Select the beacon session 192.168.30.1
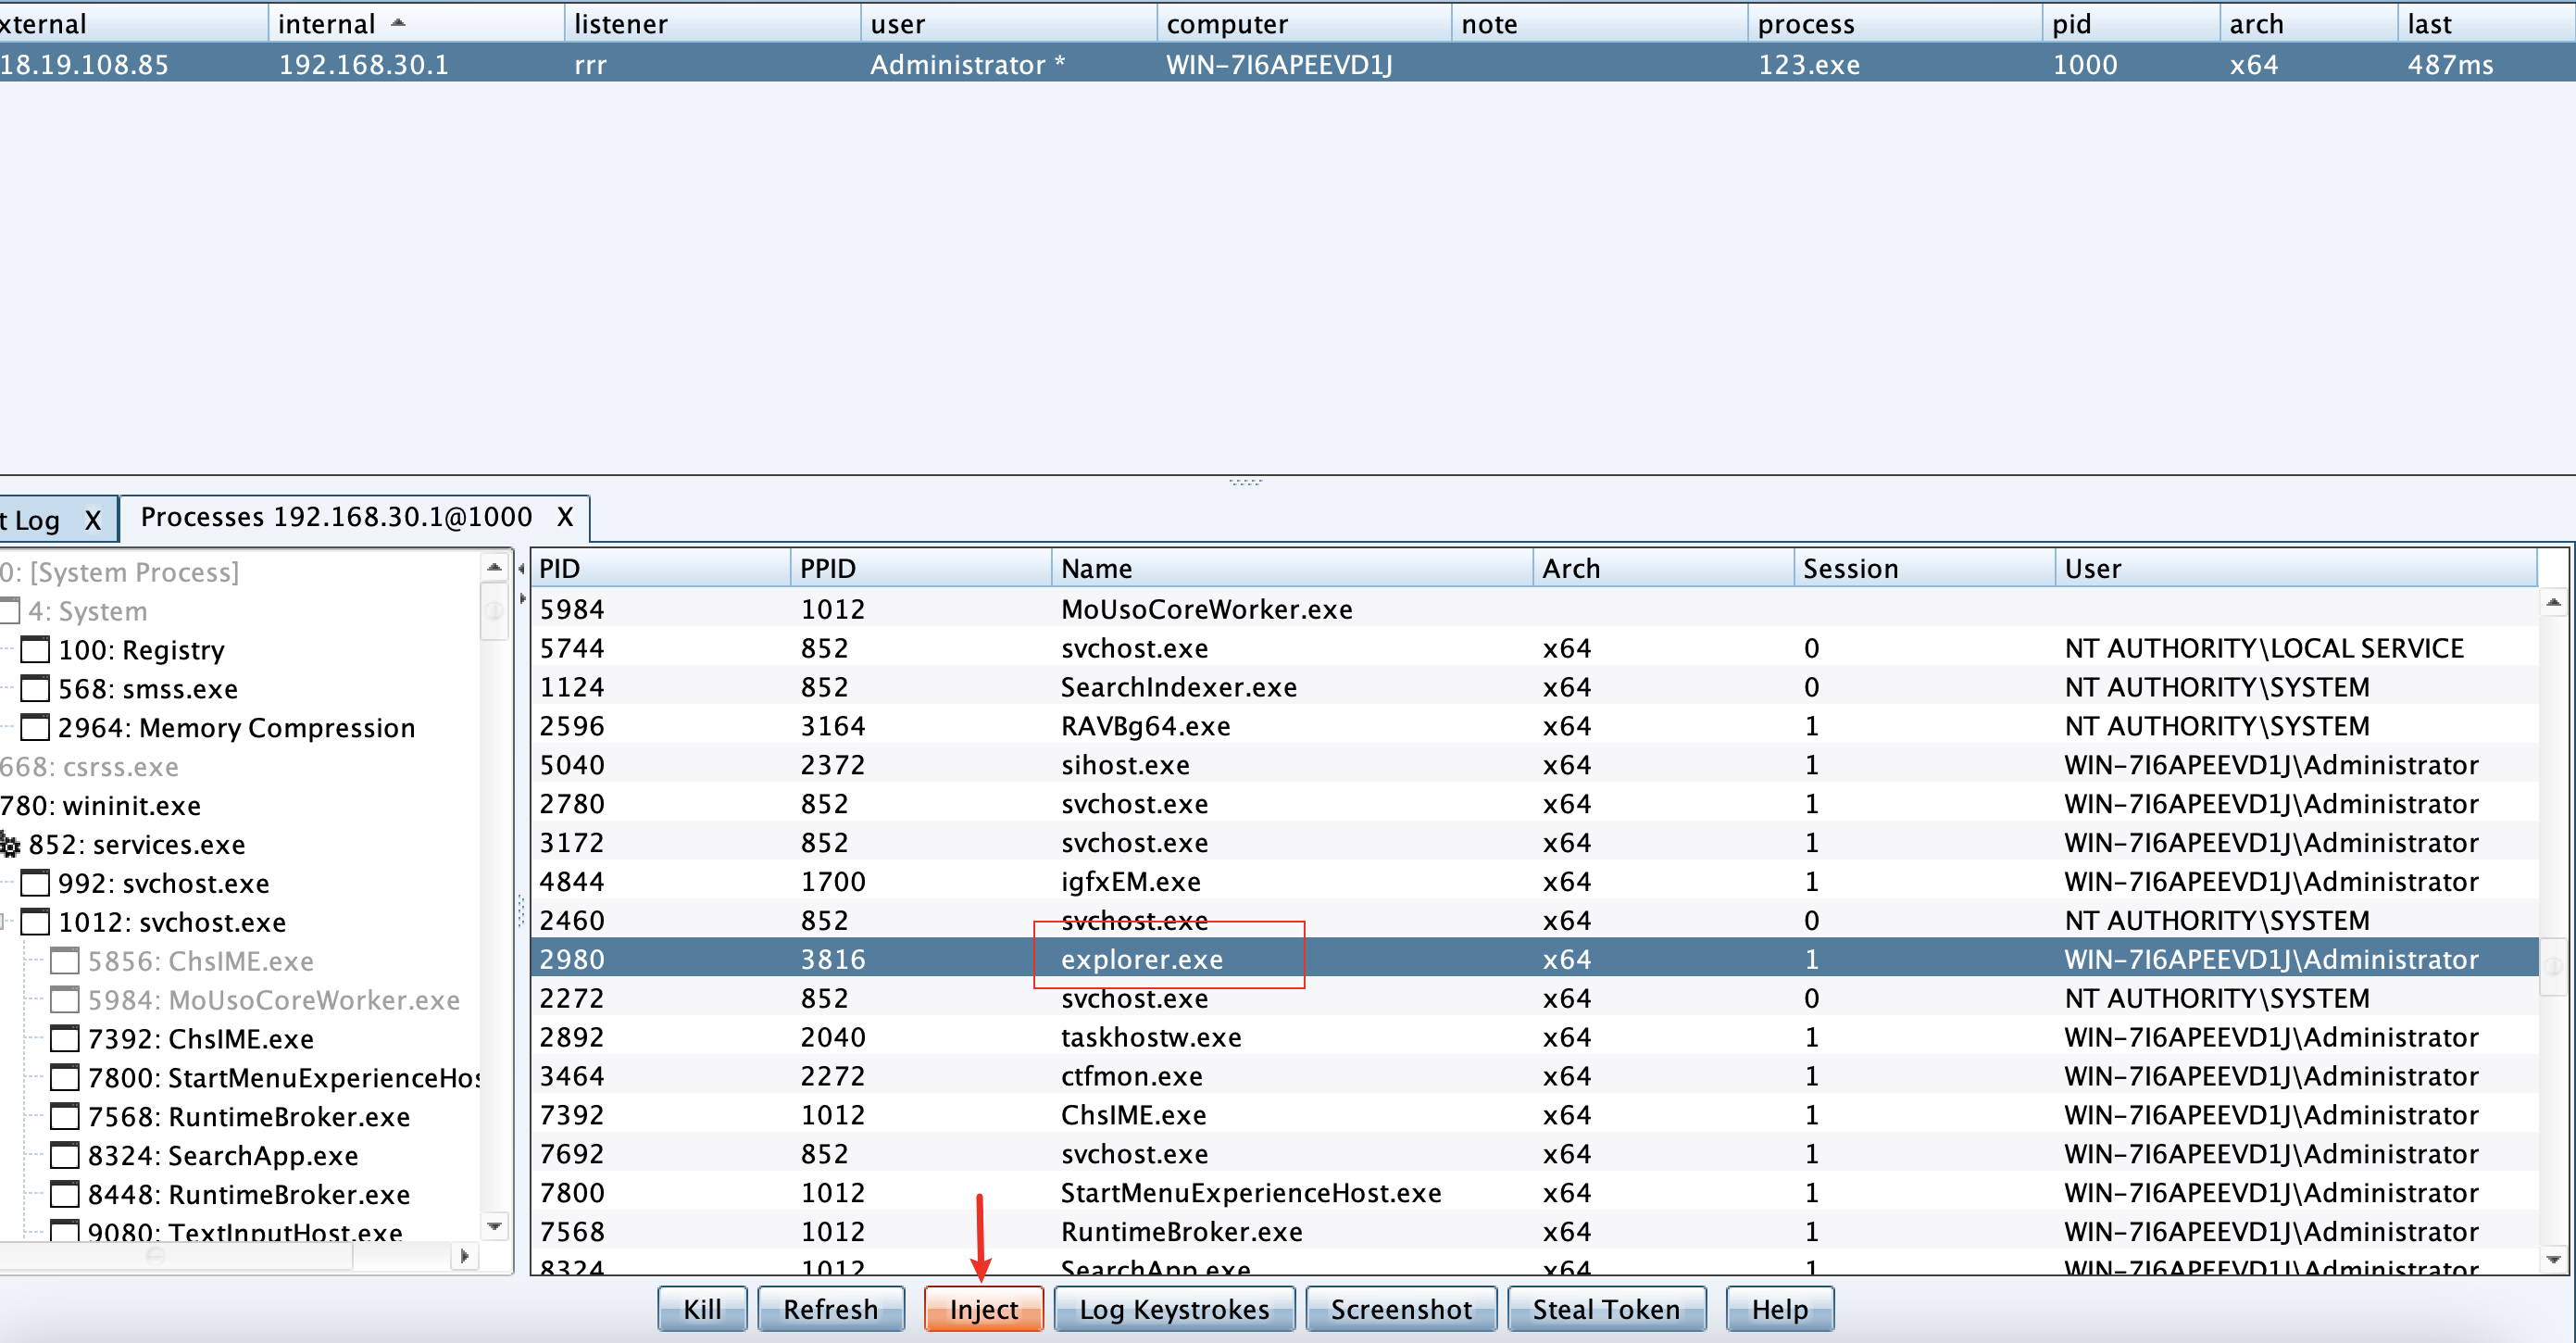 coord(1288,64)
